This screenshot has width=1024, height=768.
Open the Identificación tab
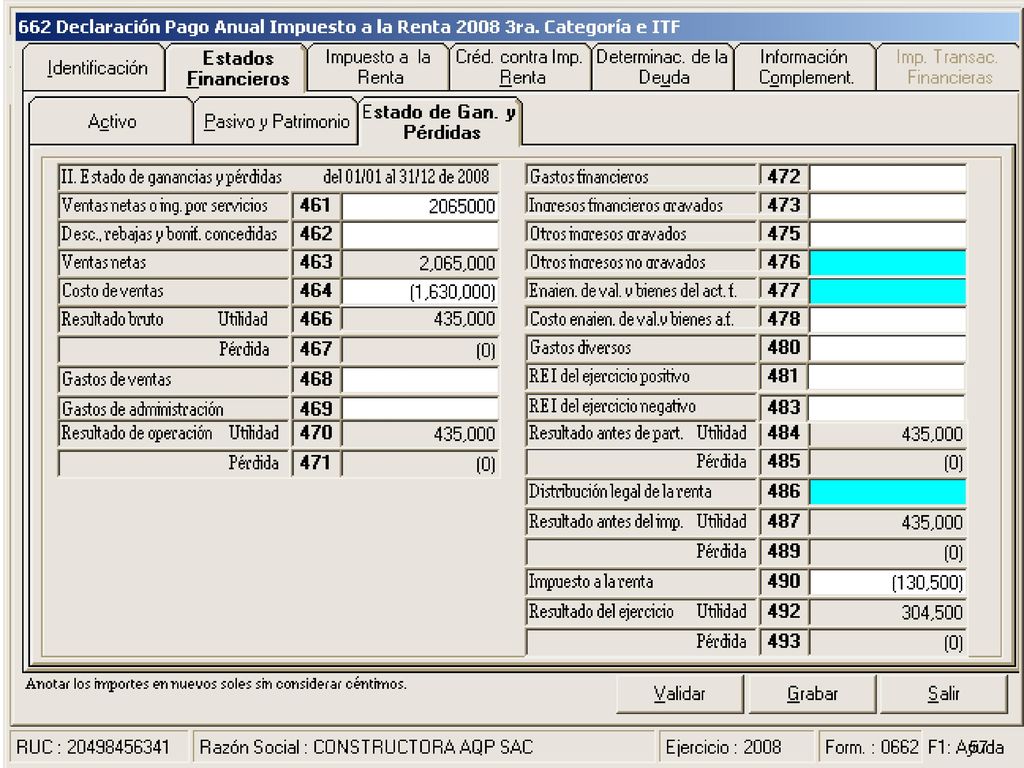95,68
